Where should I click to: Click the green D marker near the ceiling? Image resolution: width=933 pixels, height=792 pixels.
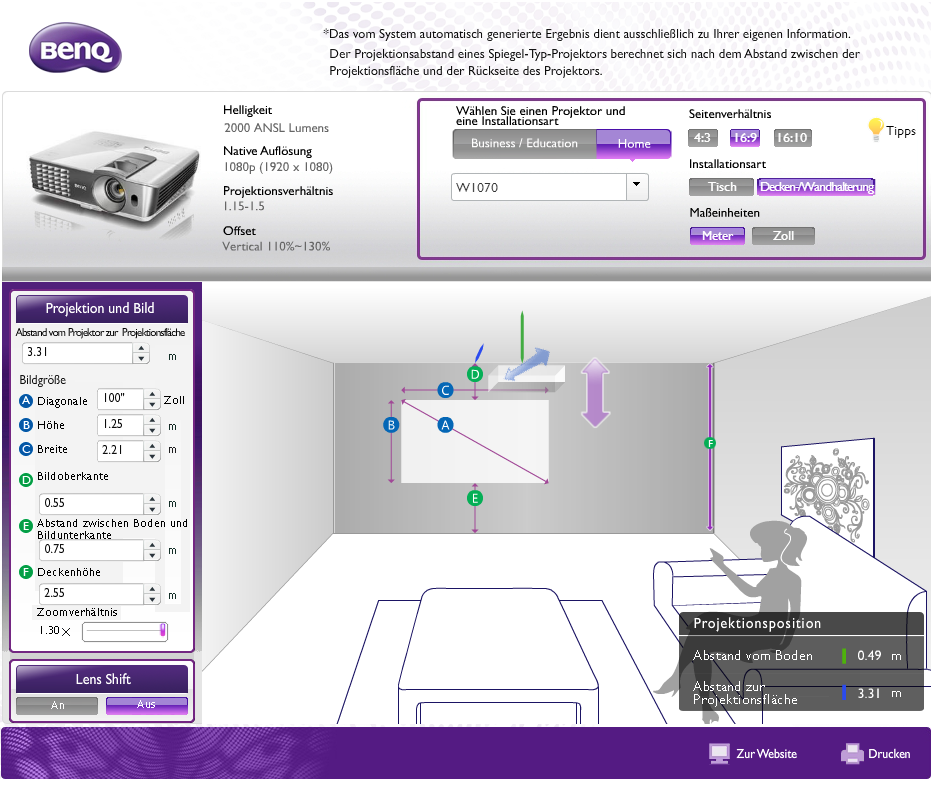point(474,374)
